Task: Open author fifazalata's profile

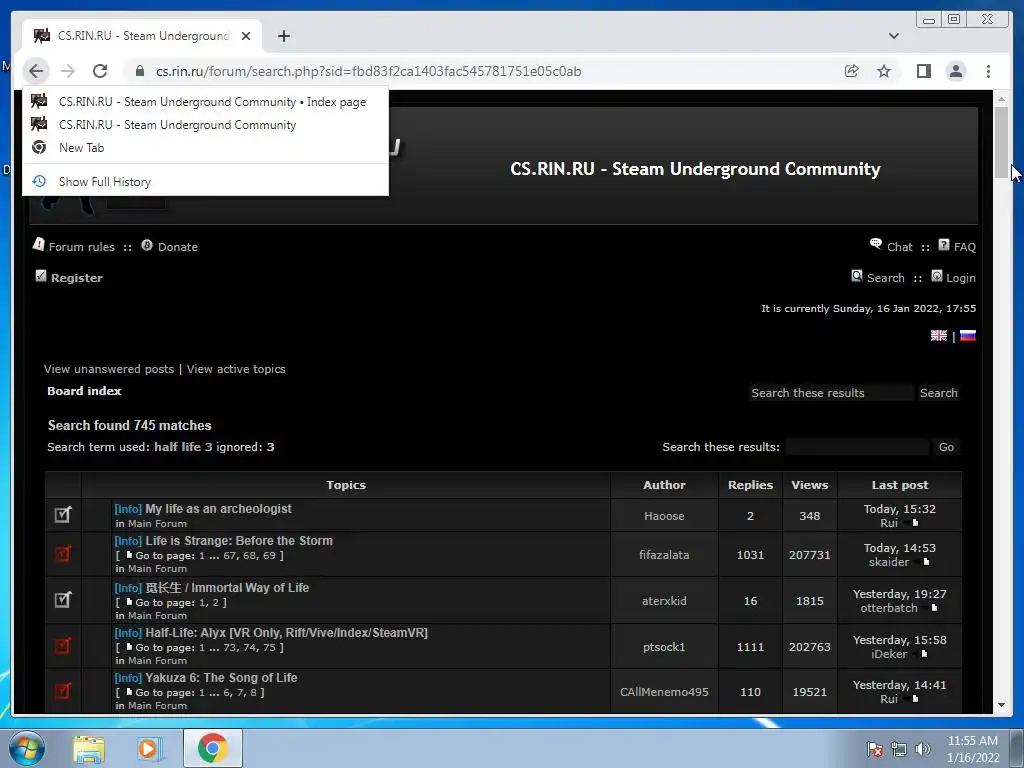Action: [x=664, y=555]
